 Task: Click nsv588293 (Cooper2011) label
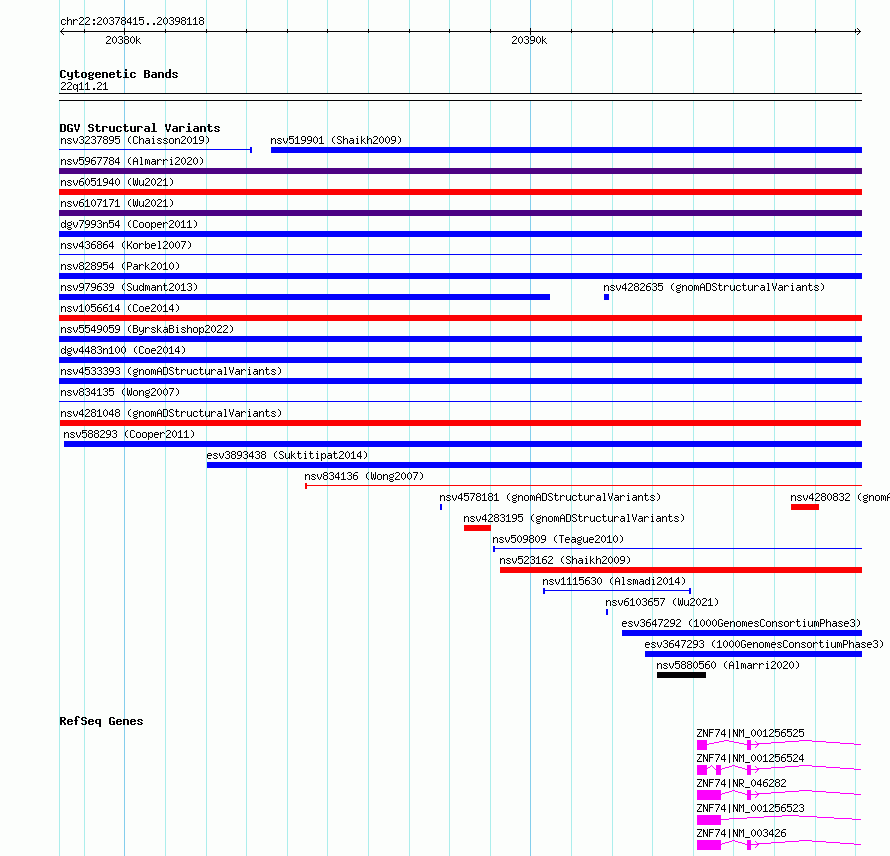coord(129,434)
